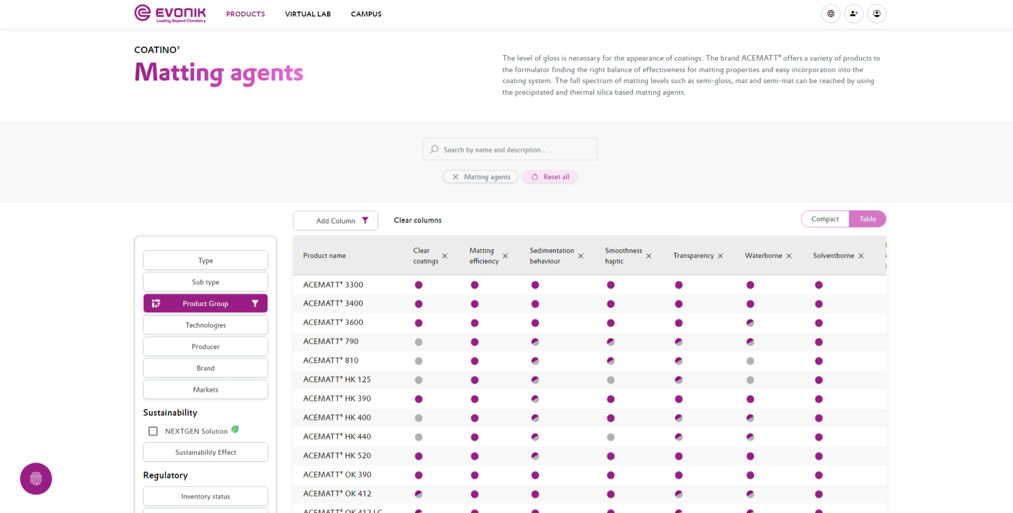The width and height of the screenshot is (1013, 513).
Task: Remove the Matting agents filter chip X
Action: (455, 177)
